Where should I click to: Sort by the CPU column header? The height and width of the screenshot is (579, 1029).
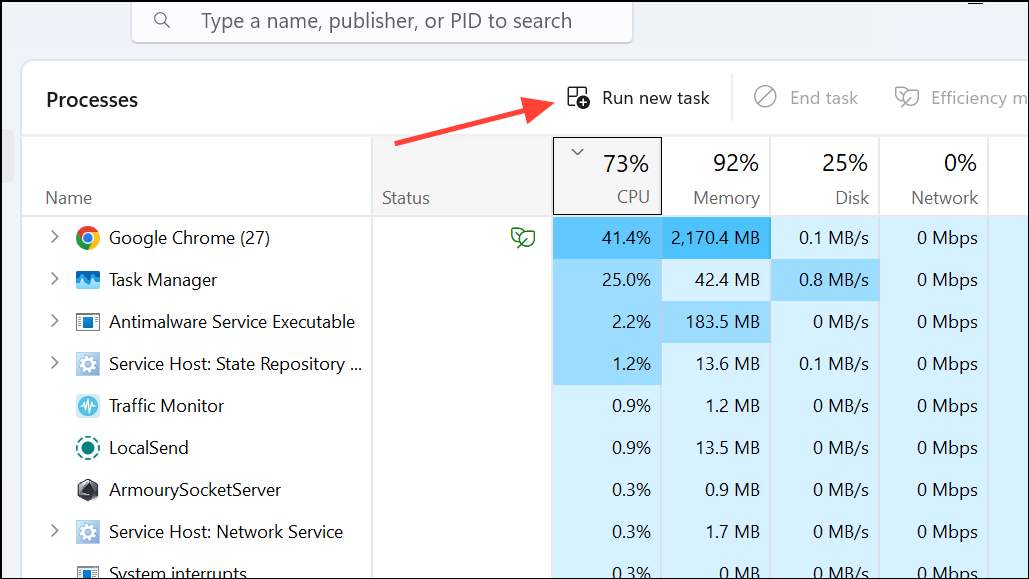(607, 176)
